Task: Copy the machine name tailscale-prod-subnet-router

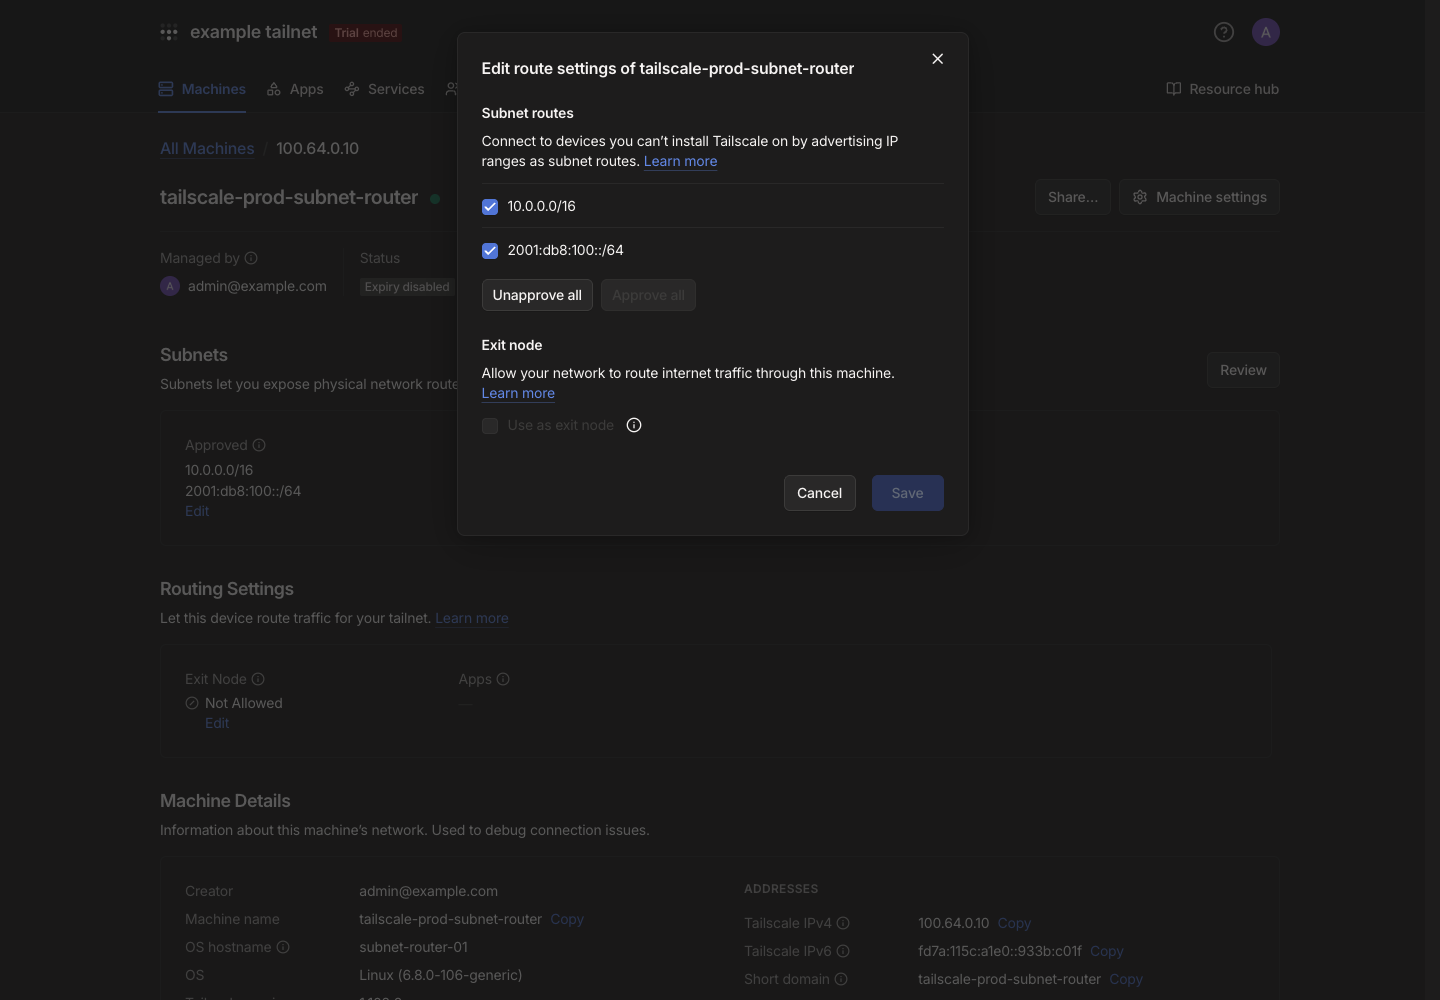Action: pyautogui.click(x=567, y=919)
